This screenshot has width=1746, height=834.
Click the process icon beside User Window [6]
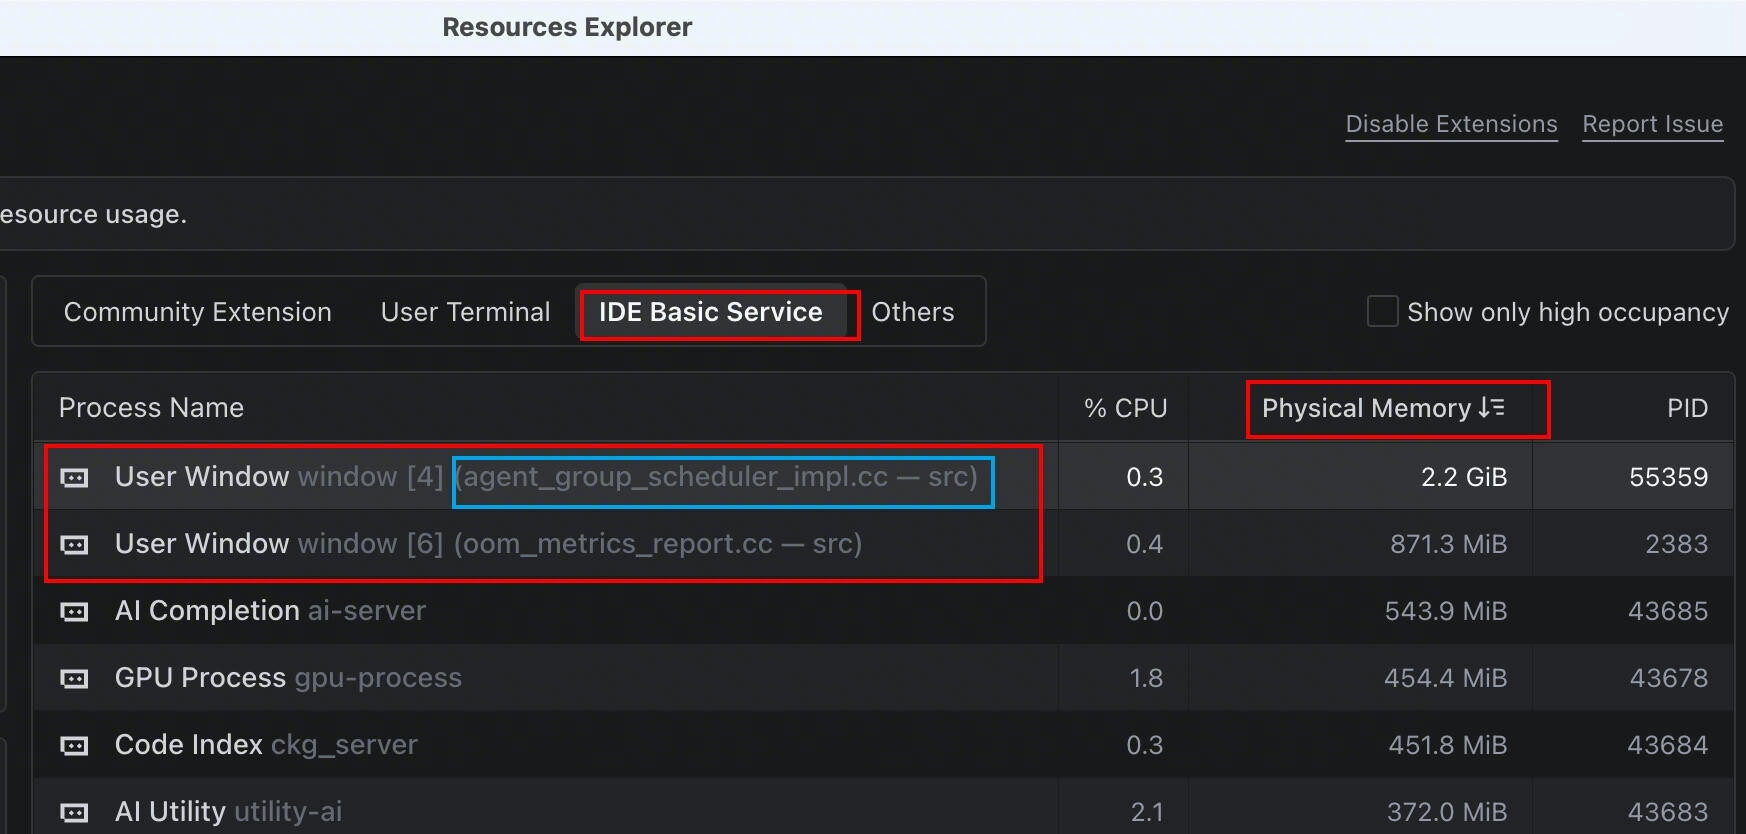pos(75,545)
